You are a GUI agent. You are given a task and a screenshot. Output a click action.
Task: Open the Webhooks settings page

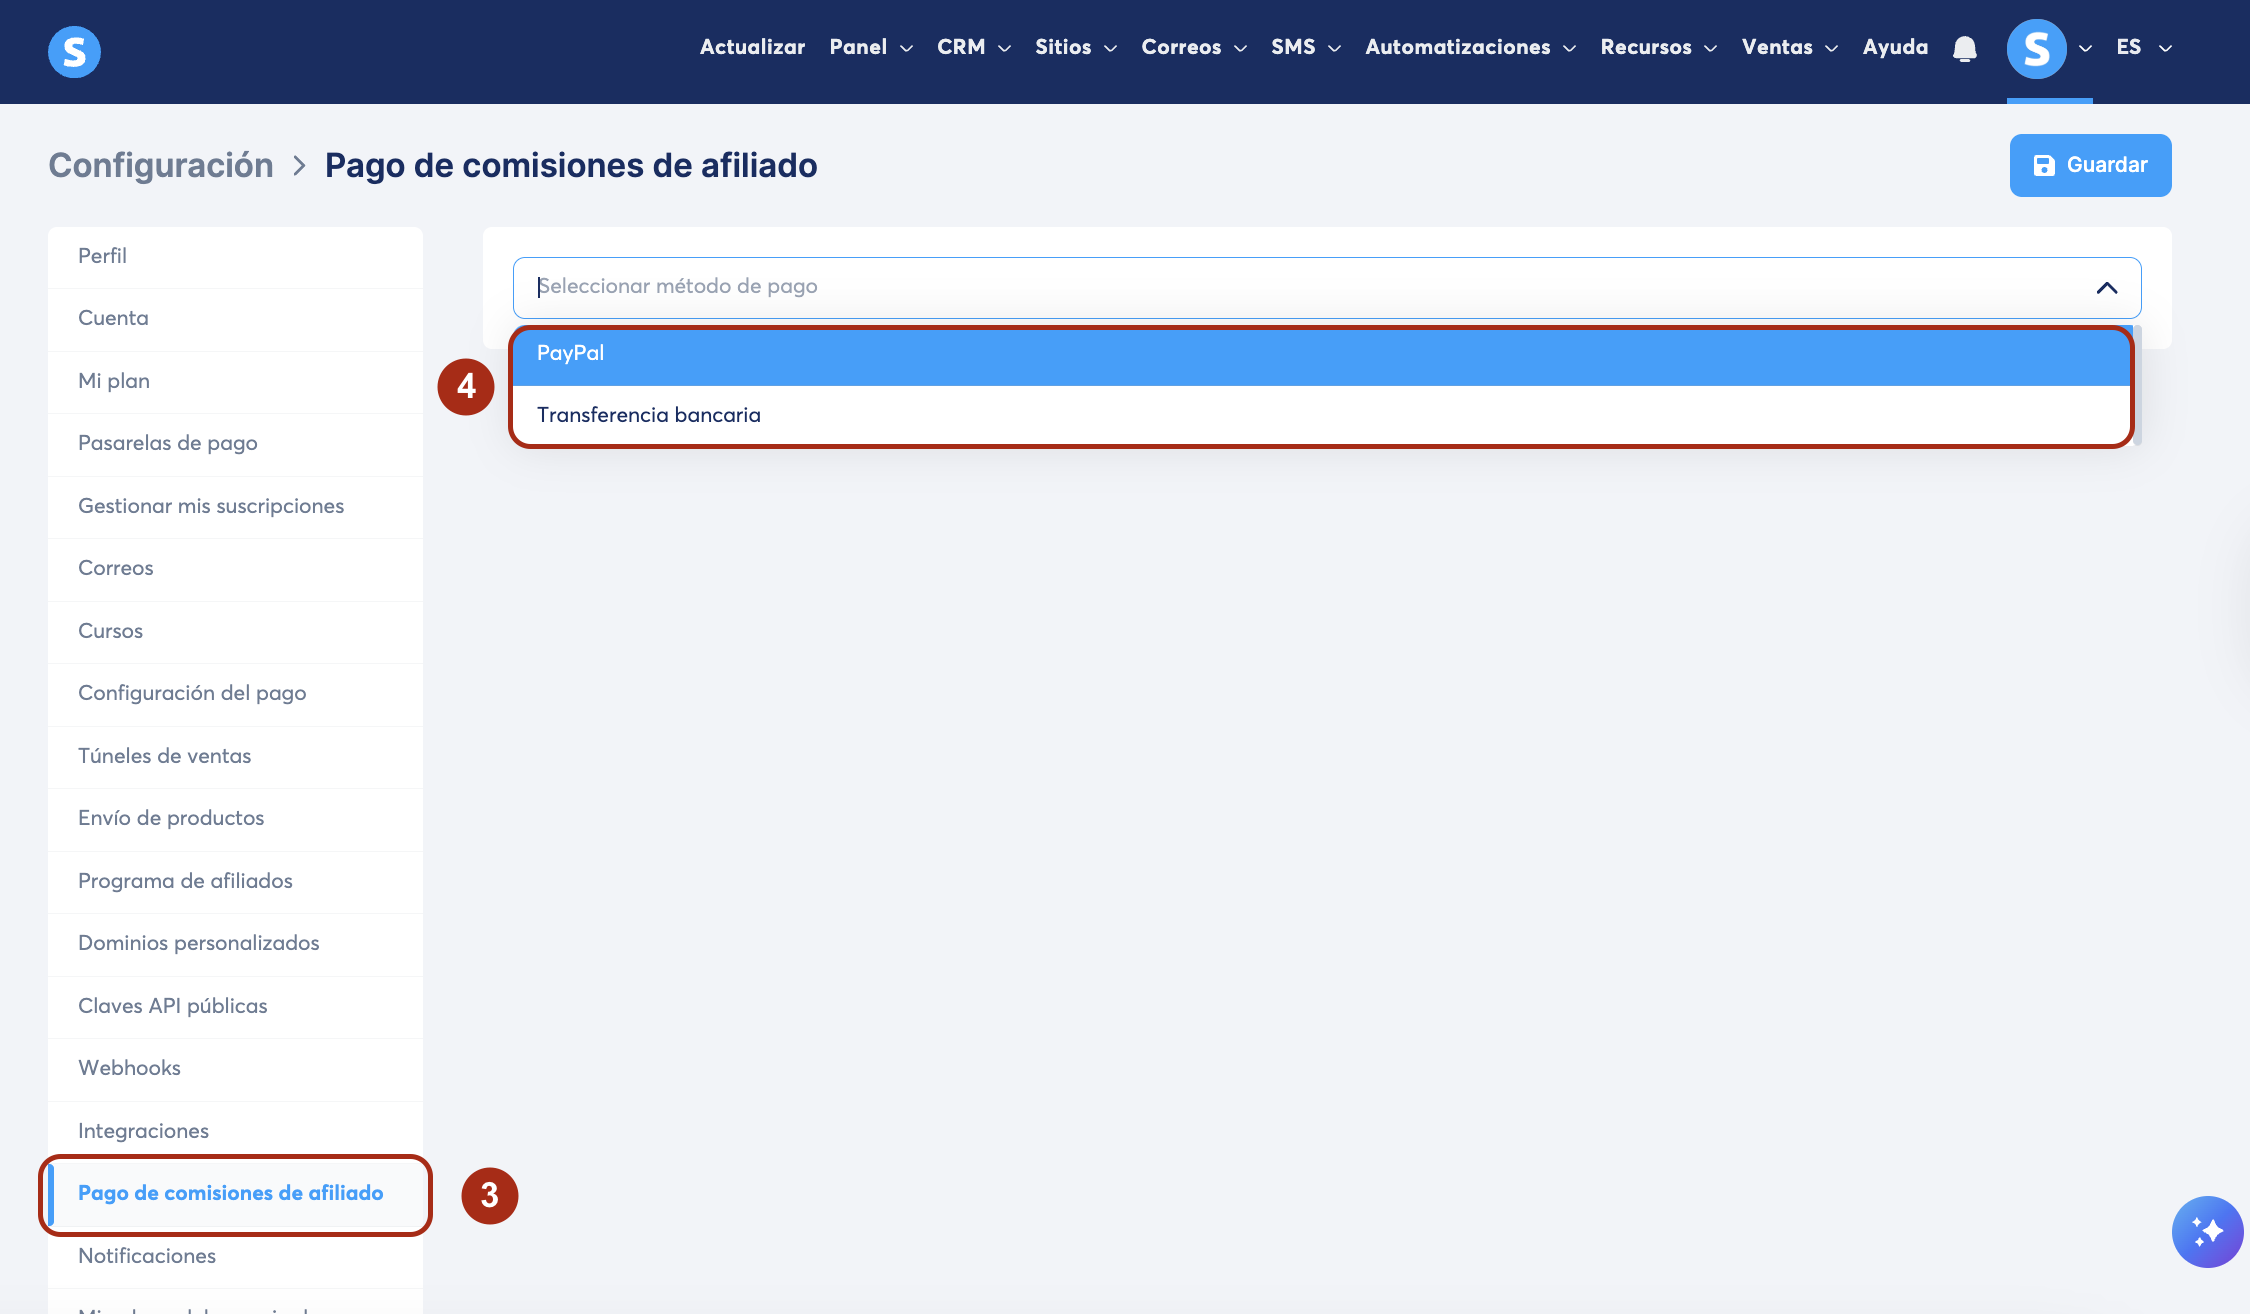tap(129, 1068)
